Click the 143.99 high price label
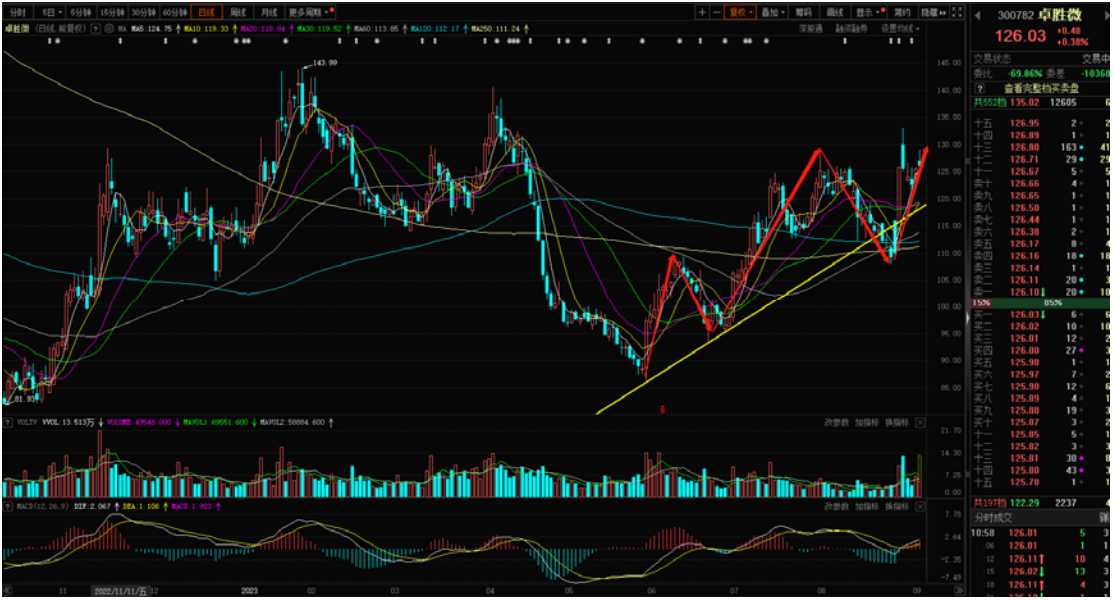The height and width of the screenshot is (601, 1114). tap(324, 63)
